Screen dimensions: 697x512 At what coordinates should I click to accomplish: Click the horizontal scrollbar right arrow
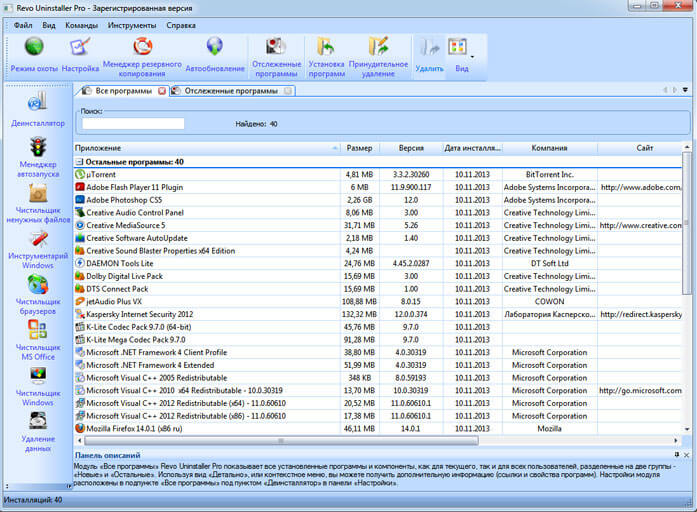coord(676,440)
